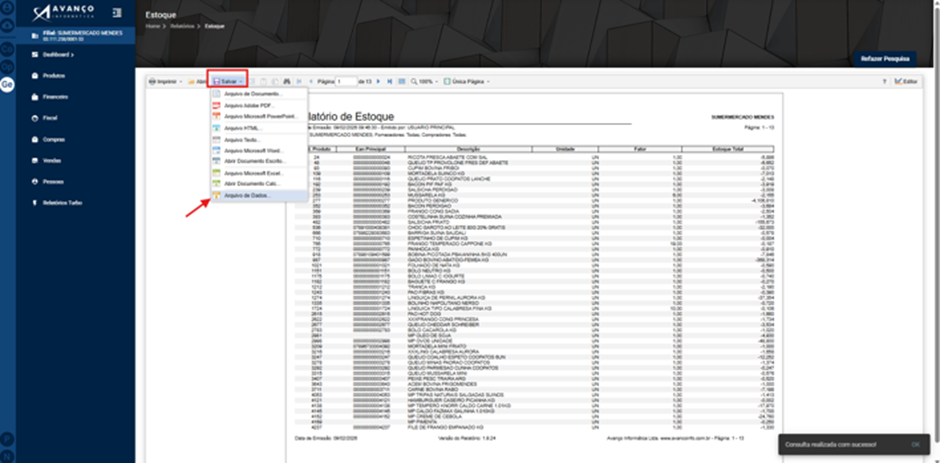
Task: Click the Unidade column header
Action: (x=565, y=149)
